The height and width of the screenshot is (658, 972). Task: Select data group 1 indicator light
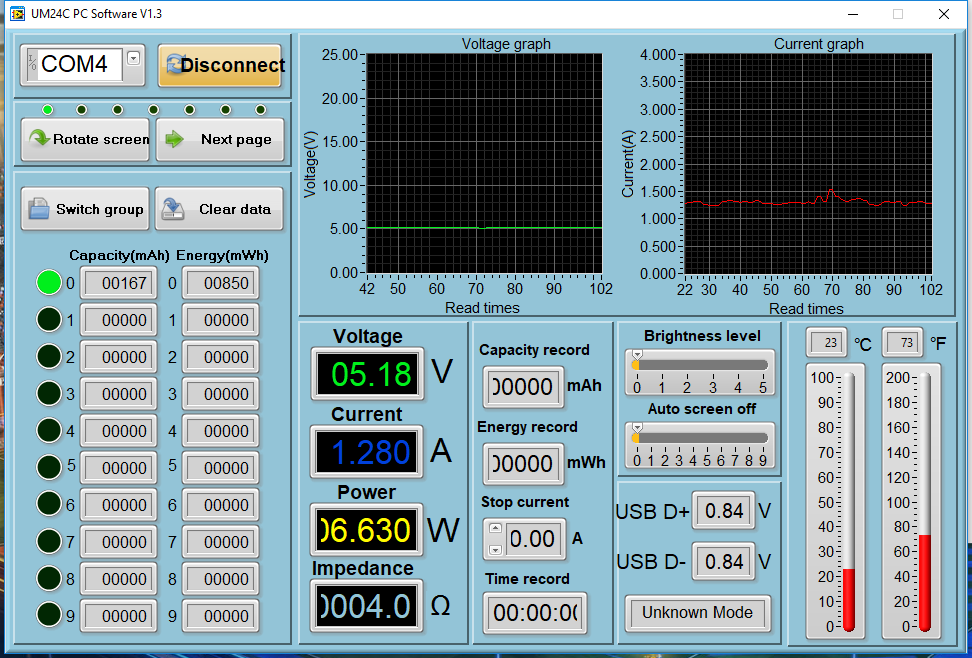(x=48, y=320)
